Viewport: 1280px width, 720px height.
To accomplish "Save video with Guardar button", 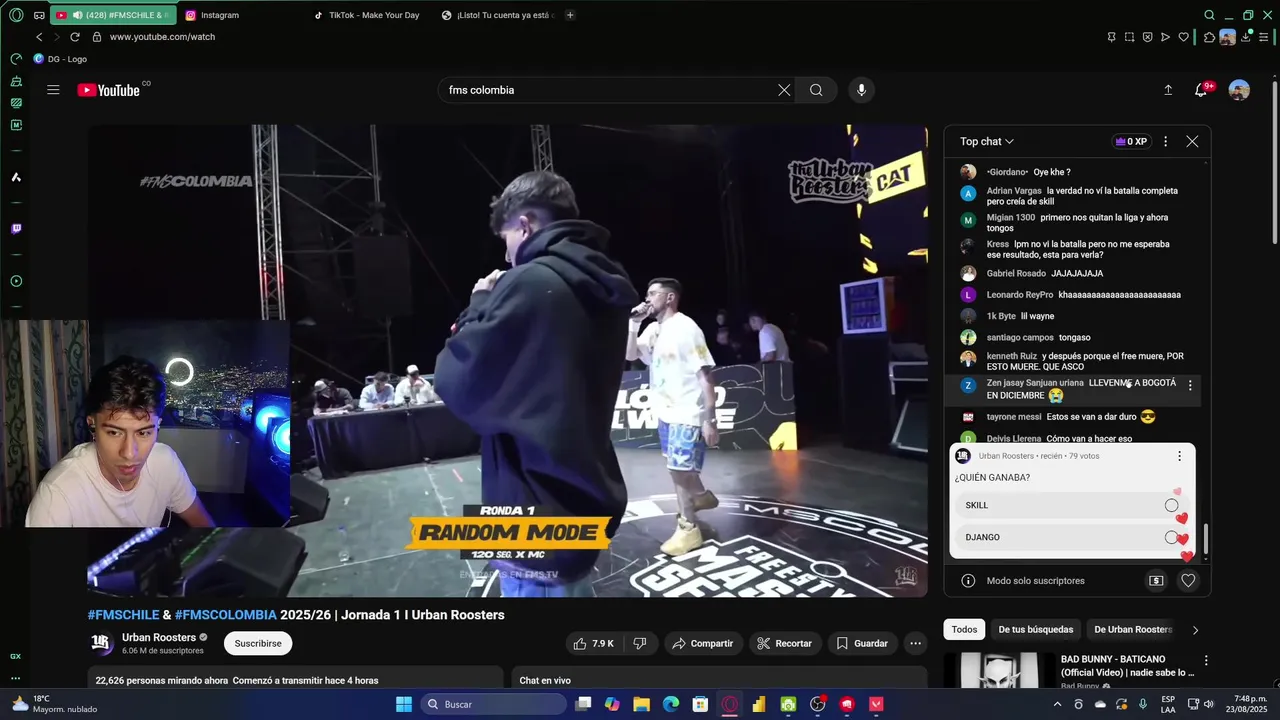I will 862,643.
